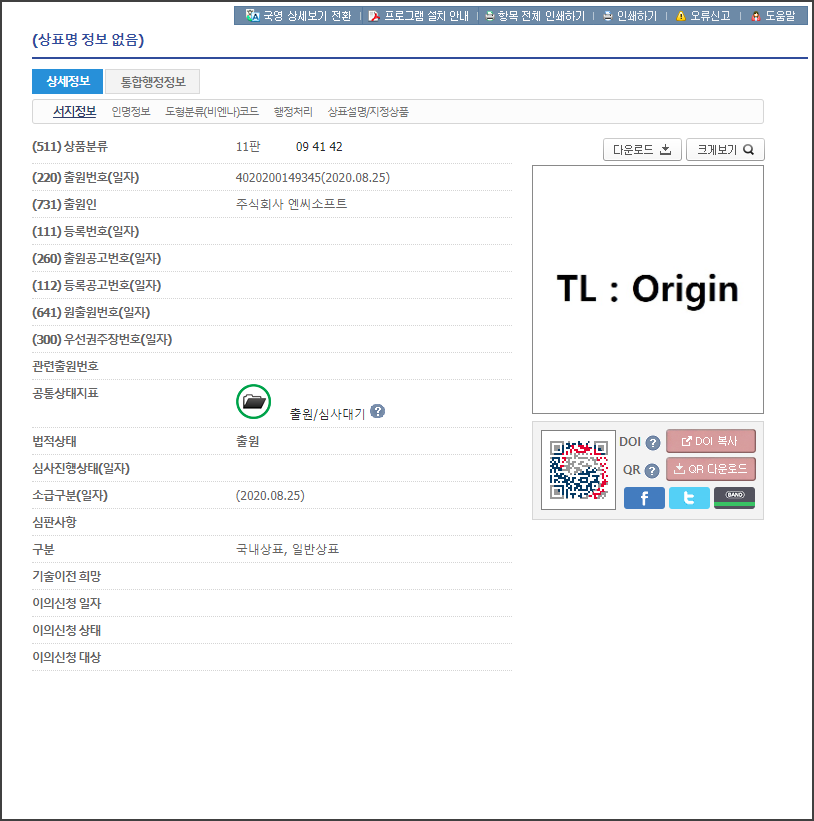Share this trademark on Twitter
Image resolution: width=814 pixels, height=821 pixels.
(689, 498)
